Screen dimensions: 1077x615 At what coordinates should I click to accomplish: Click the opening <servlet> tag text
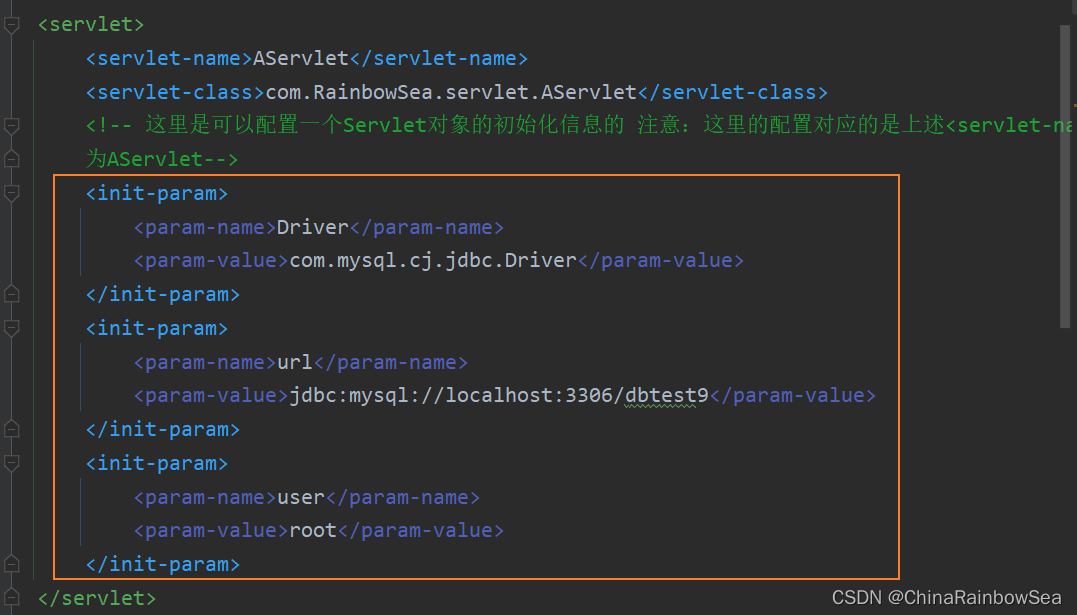click(91, 25)
